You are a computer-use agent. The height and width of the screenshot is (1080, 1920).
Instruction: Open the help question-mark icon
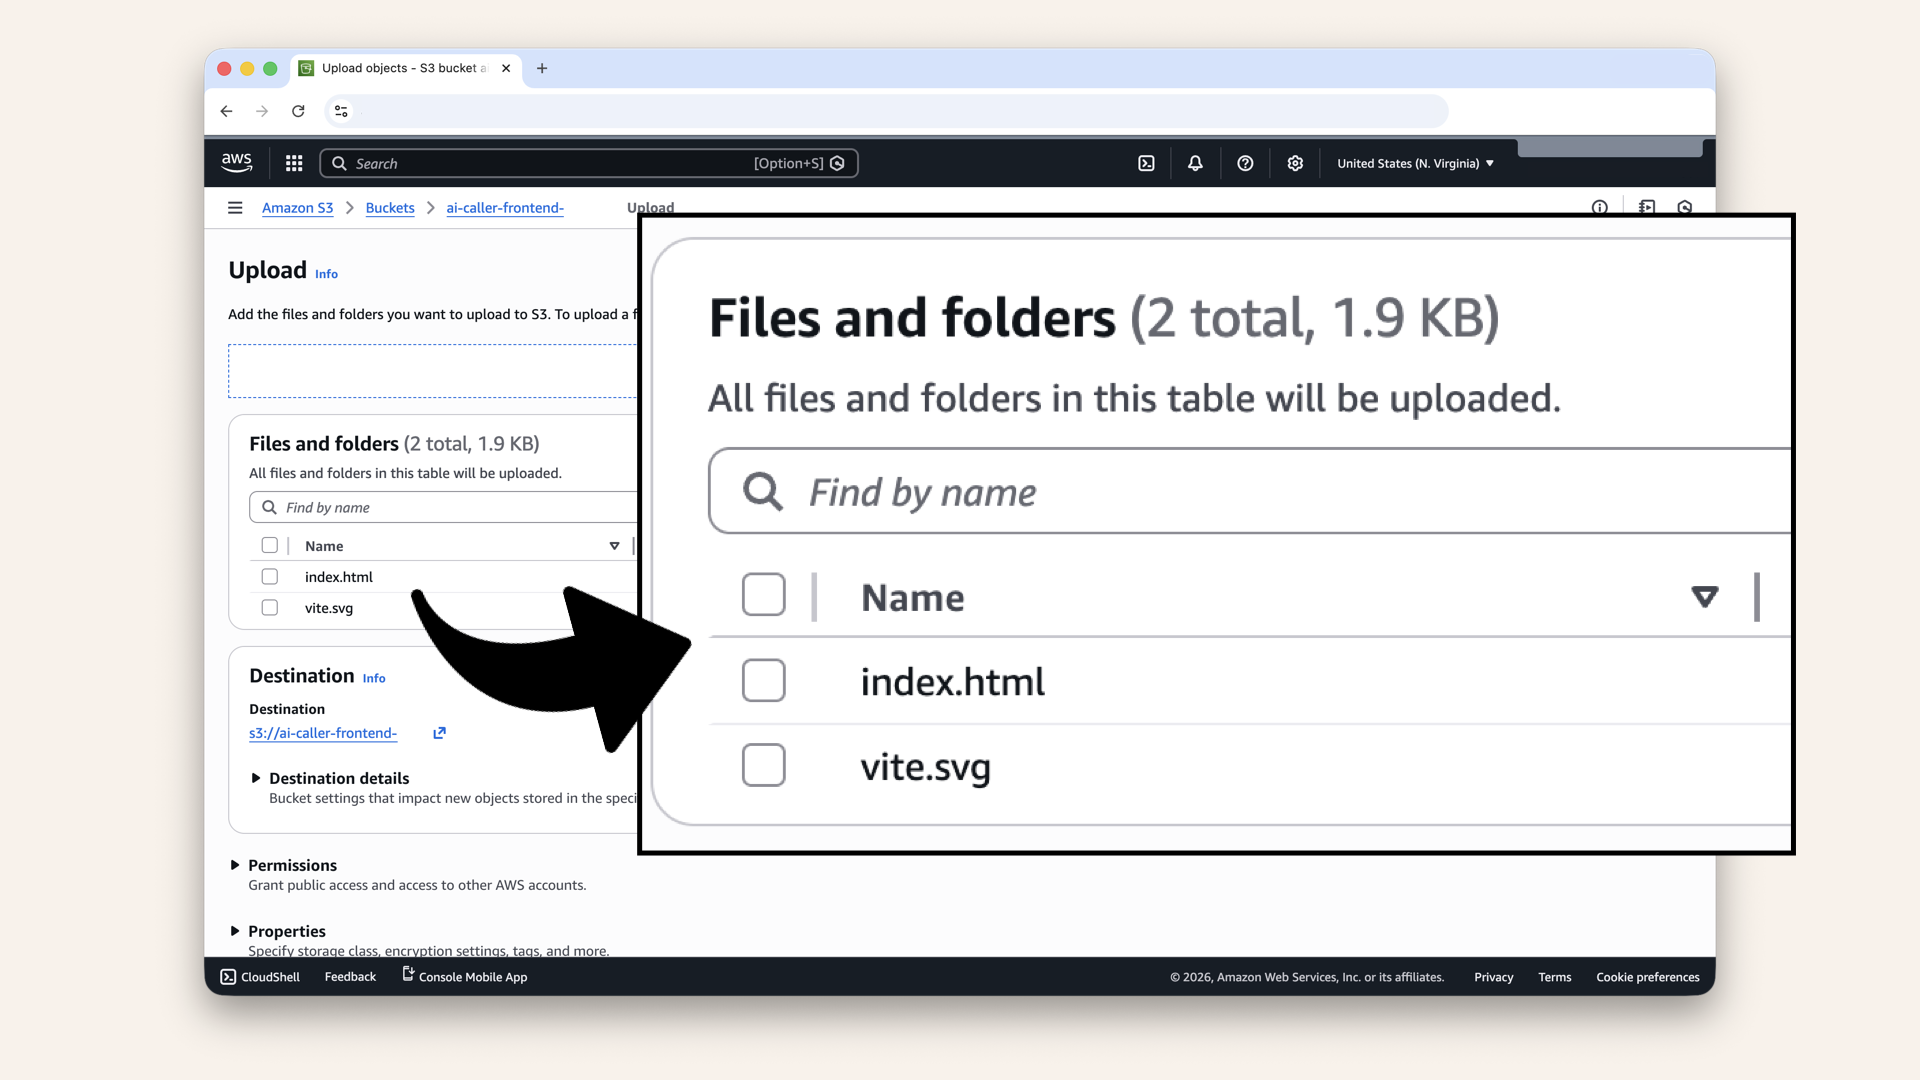[x=1245, y=162]
